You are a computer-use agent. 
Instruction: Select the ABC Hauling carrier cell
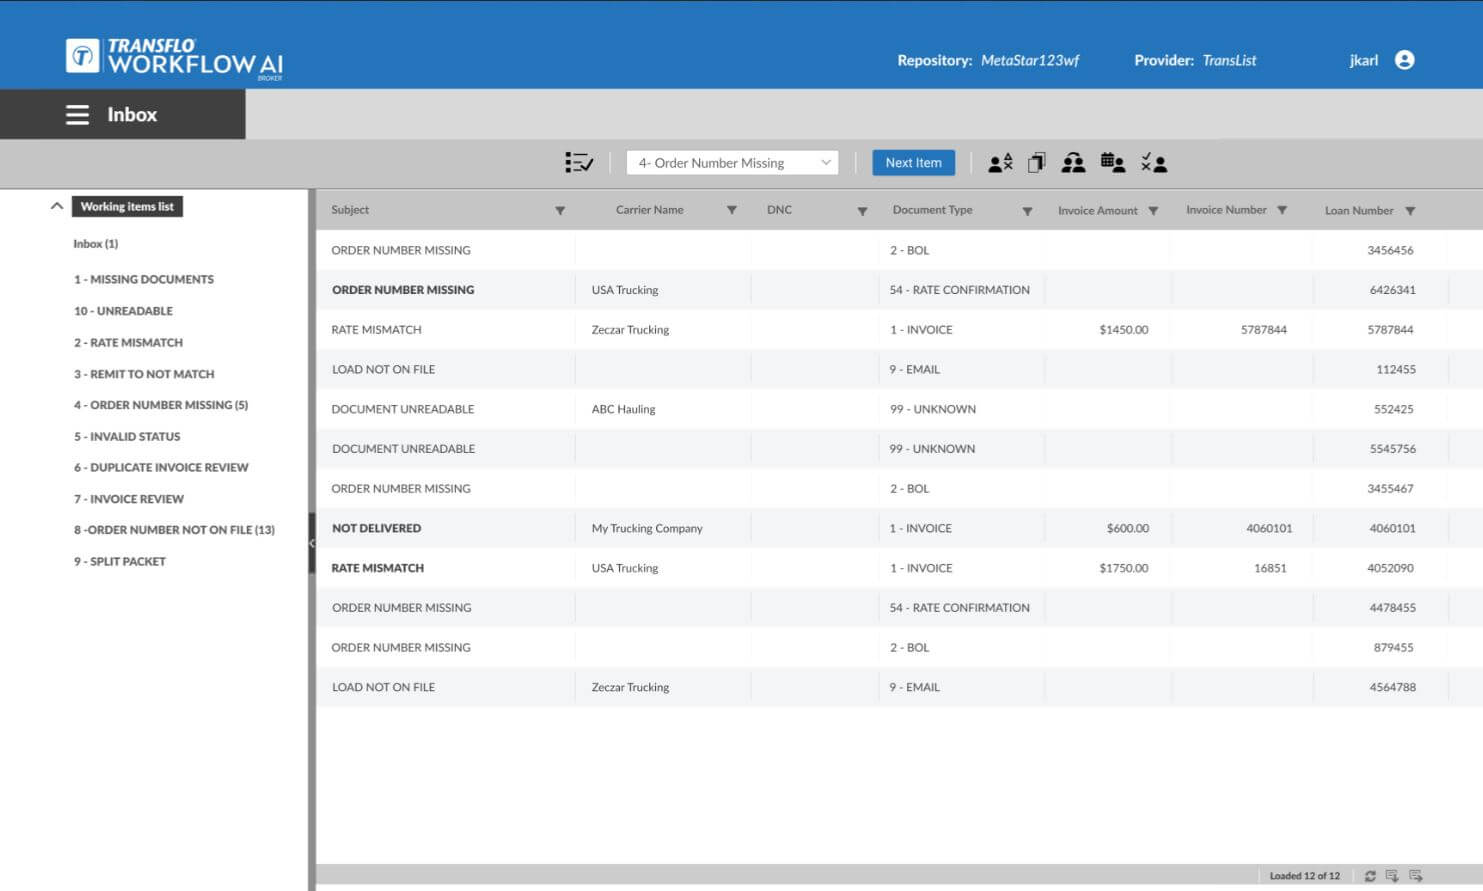pos(623,409)
